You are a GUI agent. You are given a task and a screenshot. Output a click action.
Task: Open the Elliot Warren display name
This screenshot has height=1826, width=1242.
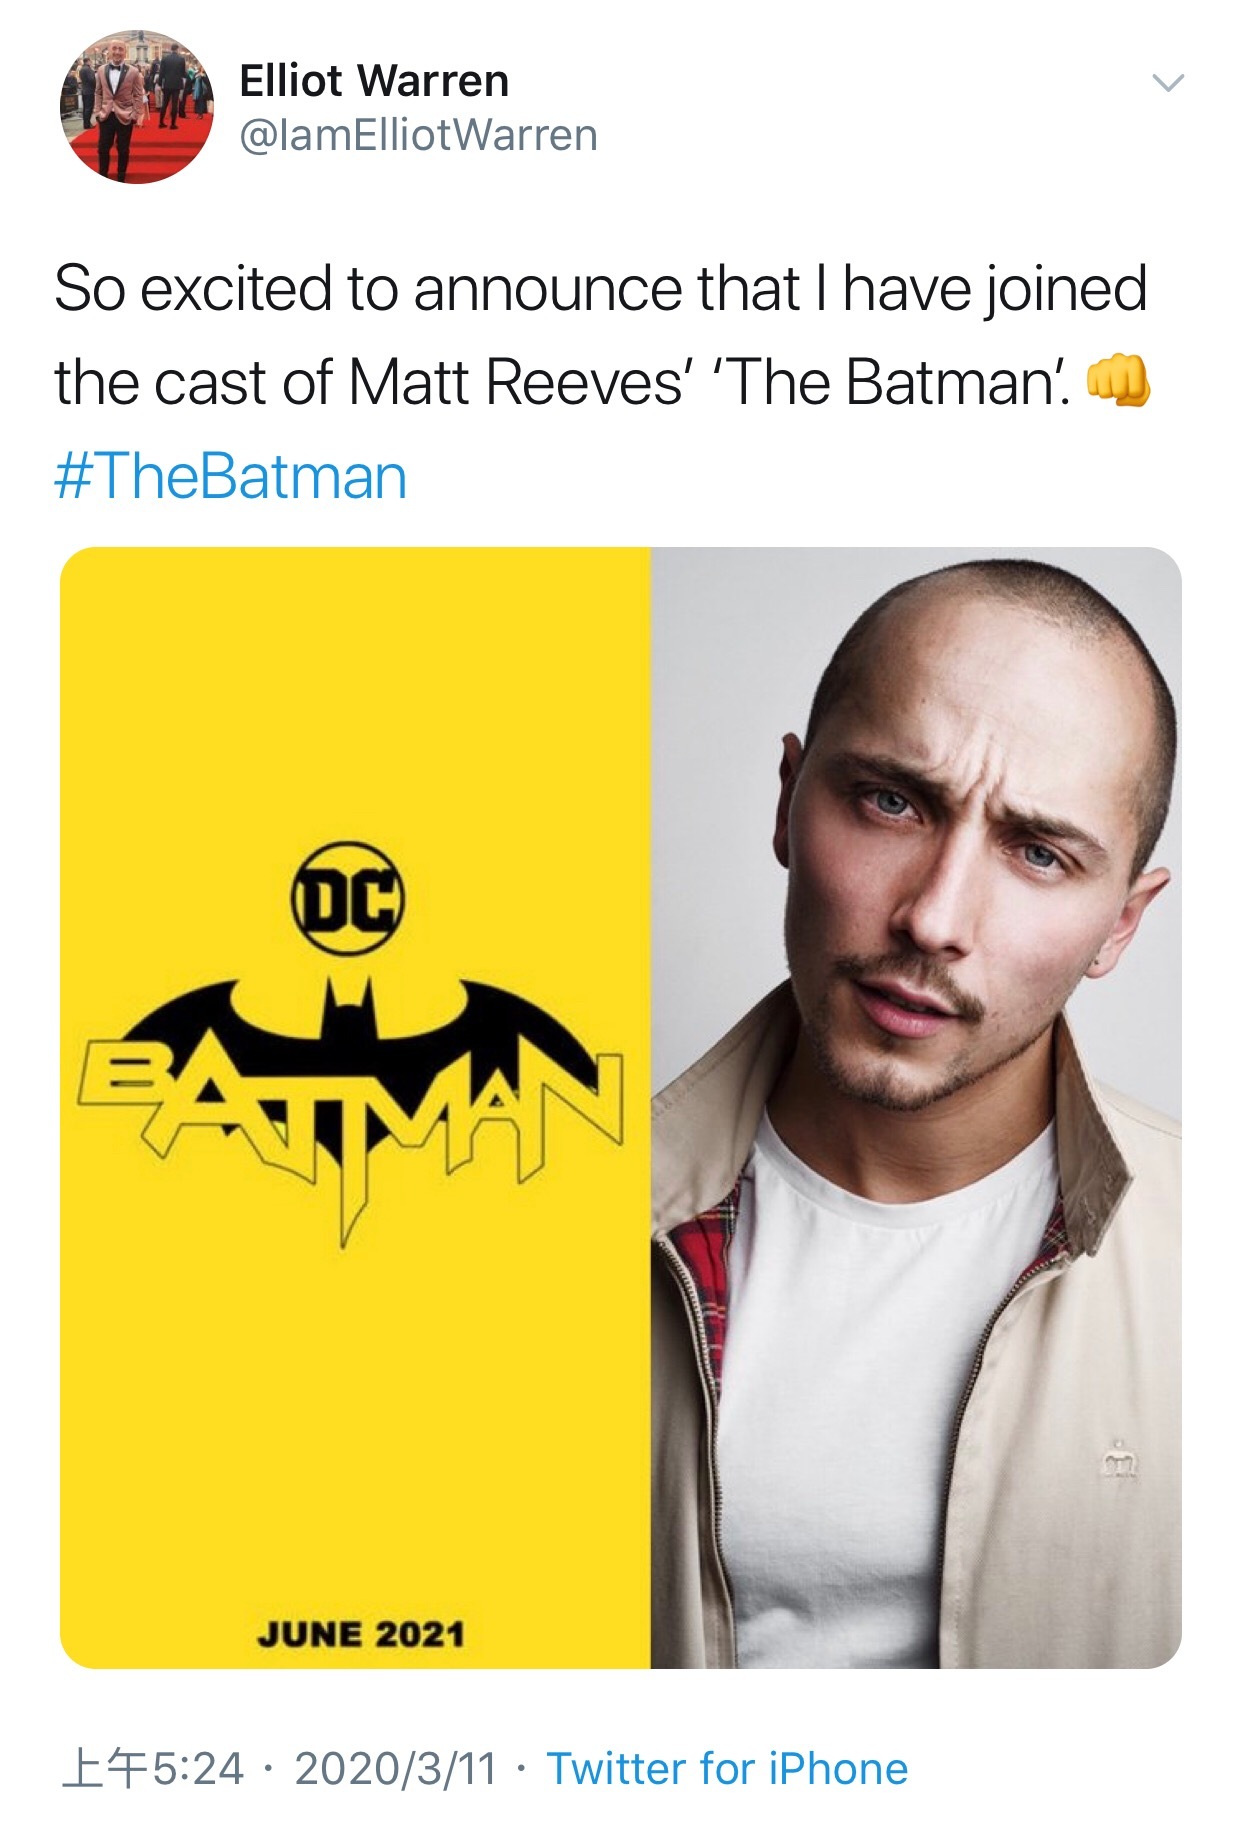(x=374, y=81)
